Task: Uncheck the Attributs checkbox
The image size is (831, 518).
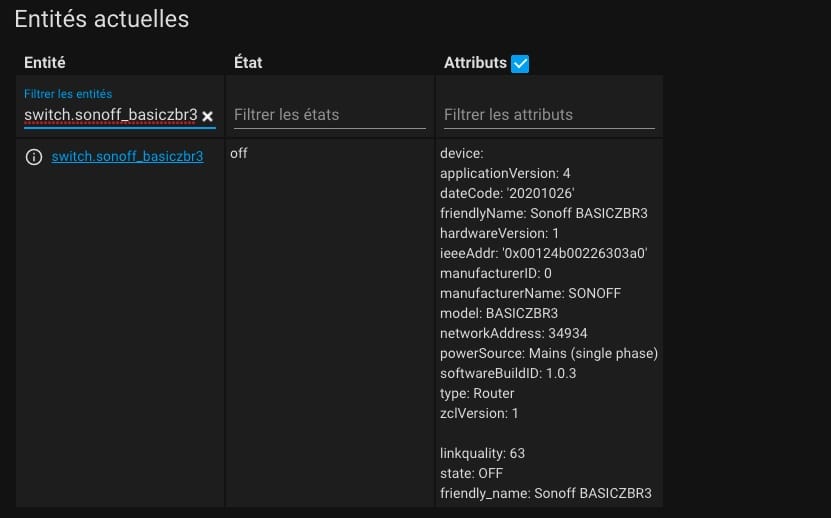Action: tap(520, 64)
